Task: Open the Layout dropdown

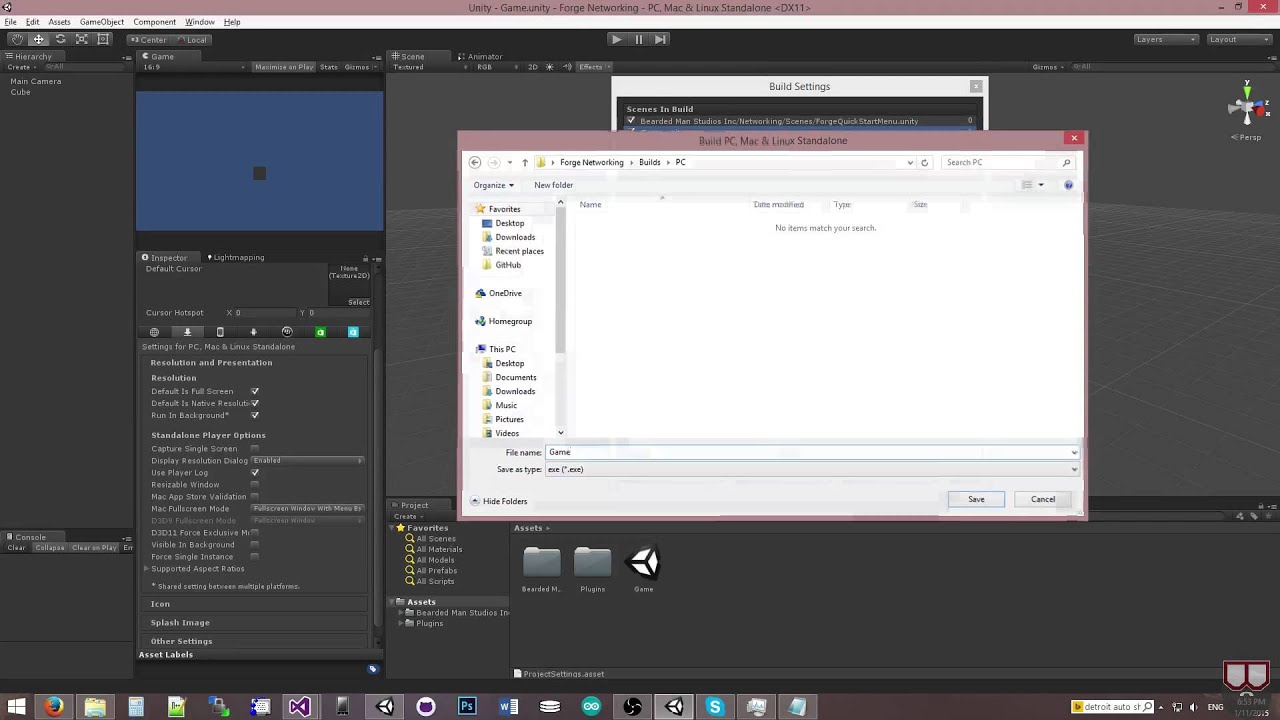Action: point(1239,39)
